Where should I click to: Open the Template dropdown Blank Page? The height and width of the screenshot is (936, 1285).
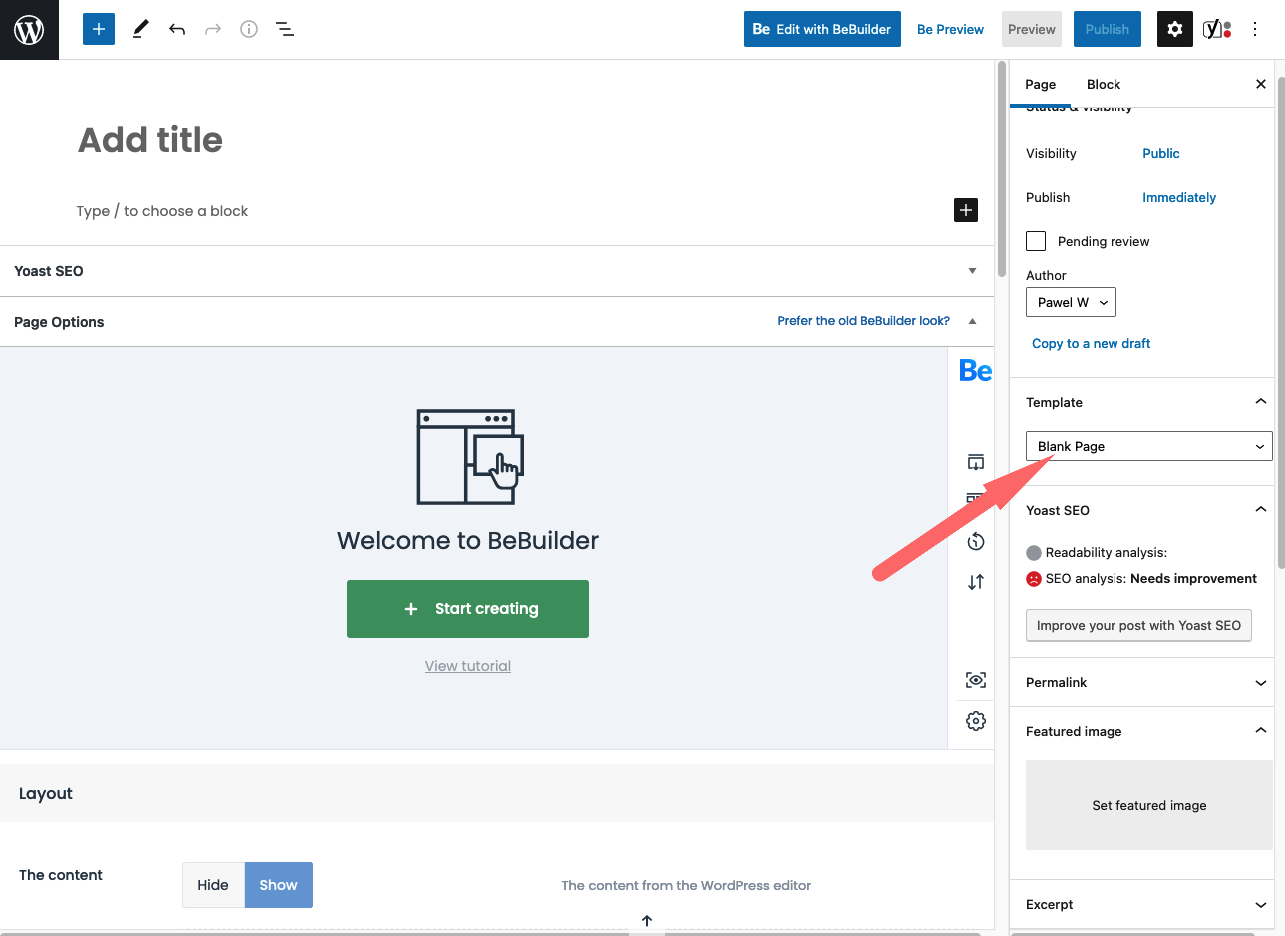(x=1149, y=446)
